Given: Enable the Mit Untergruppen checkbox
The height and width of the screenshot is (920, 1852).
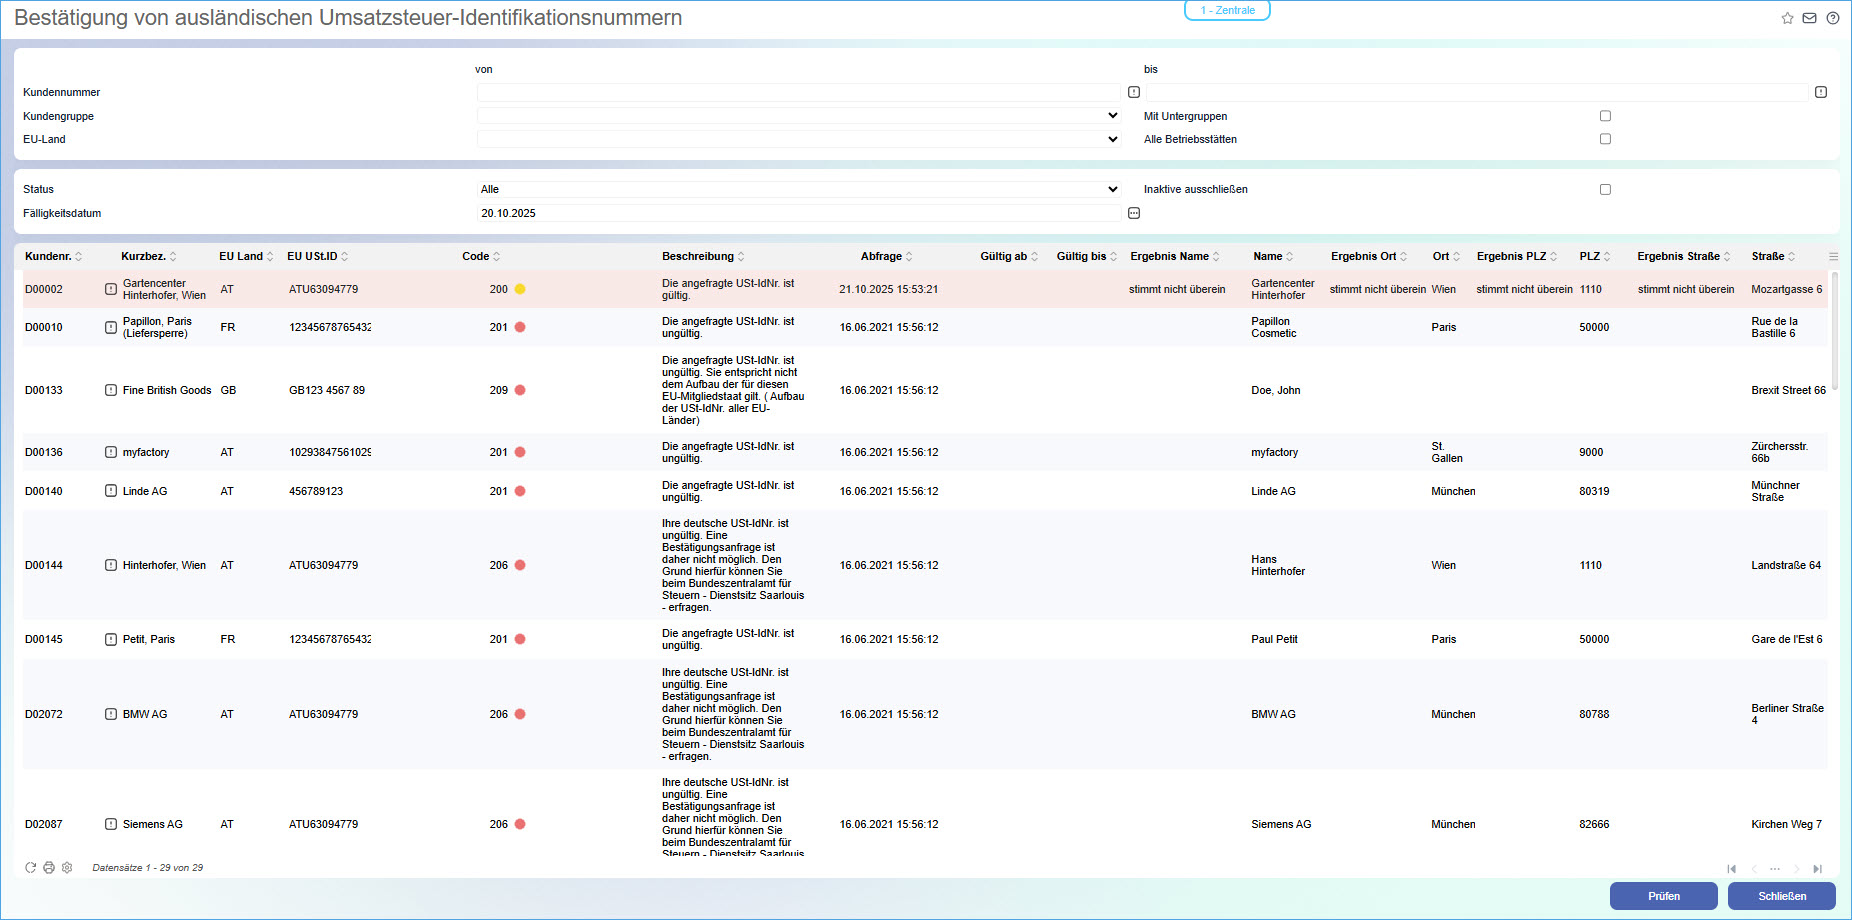Looking at the screenshot, I should [x=1605, y=116].
